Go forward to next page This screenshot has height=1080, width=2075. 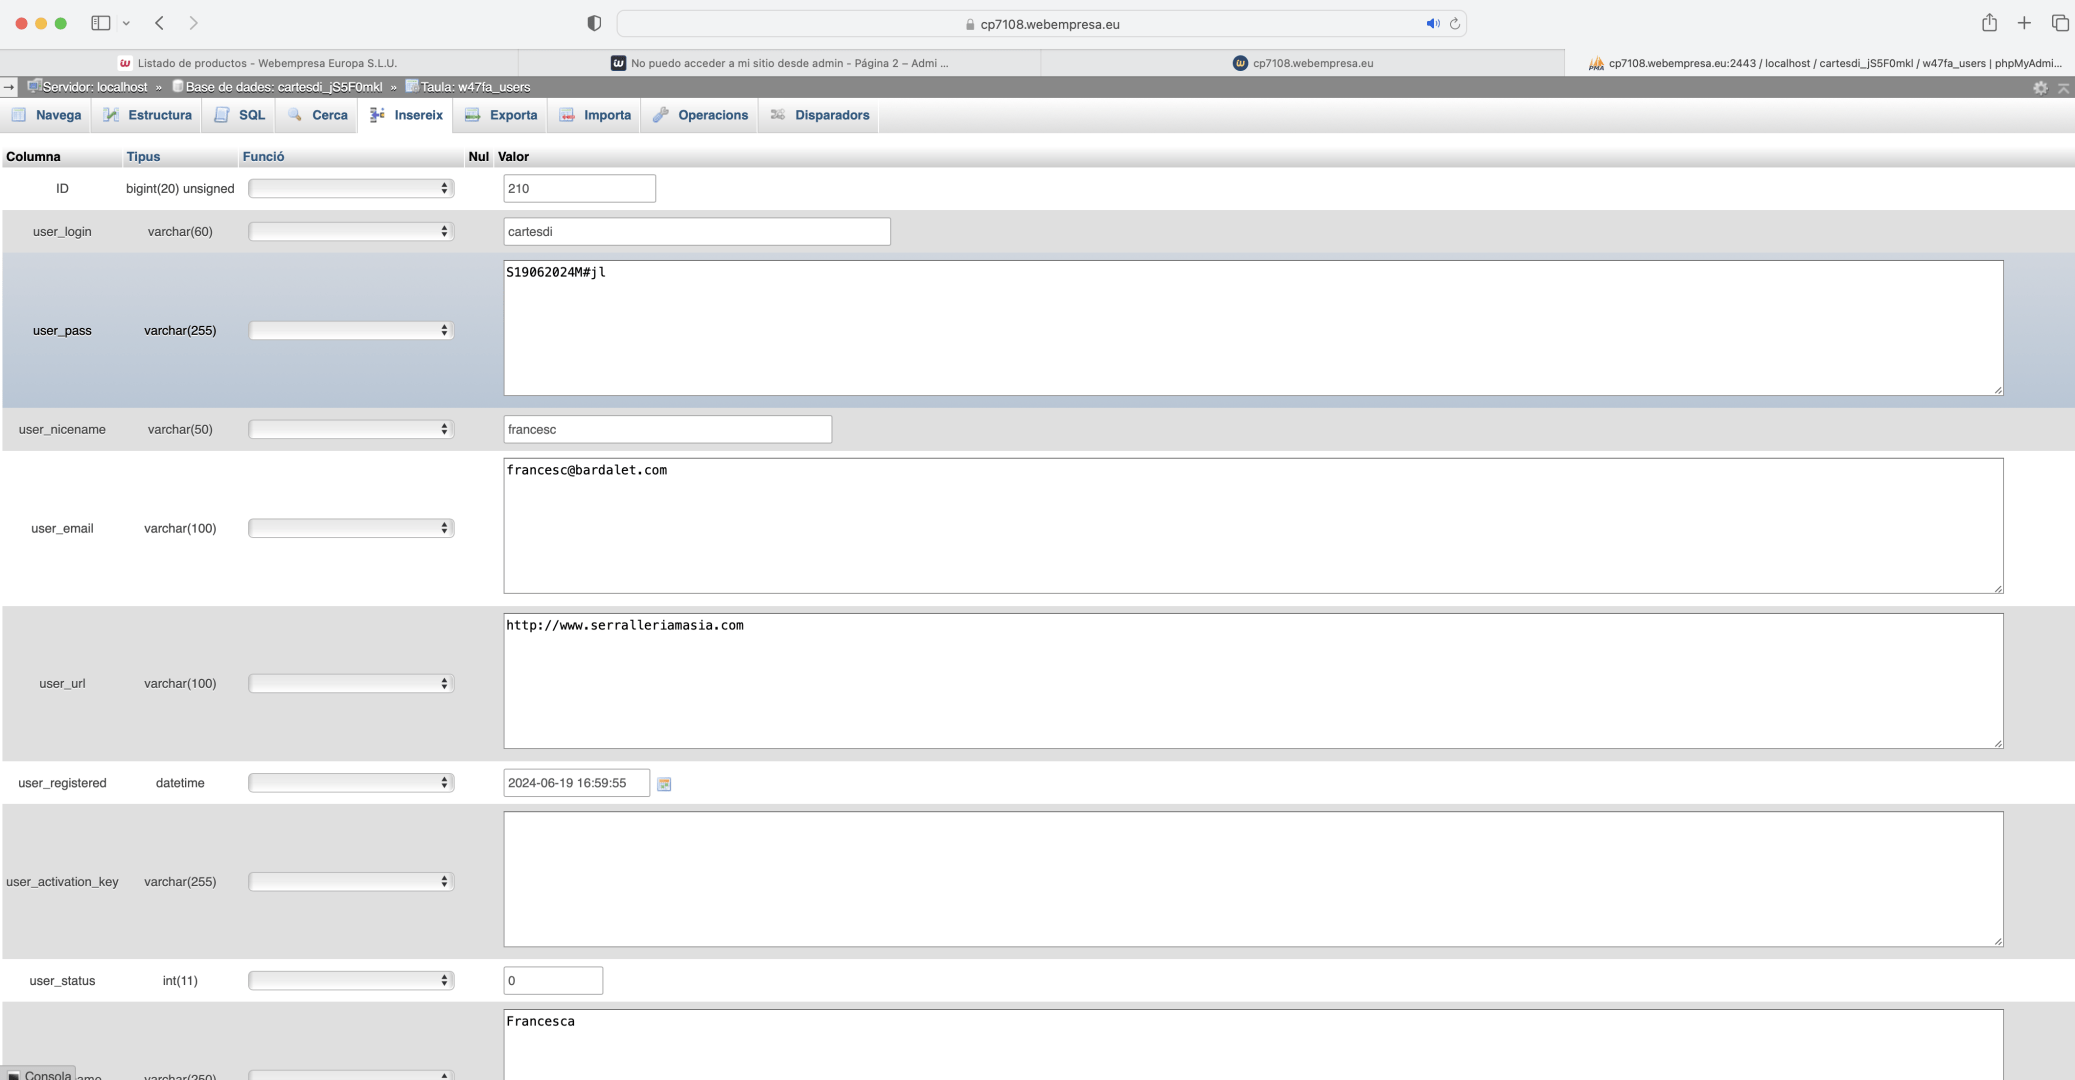[x=194, y=23]
